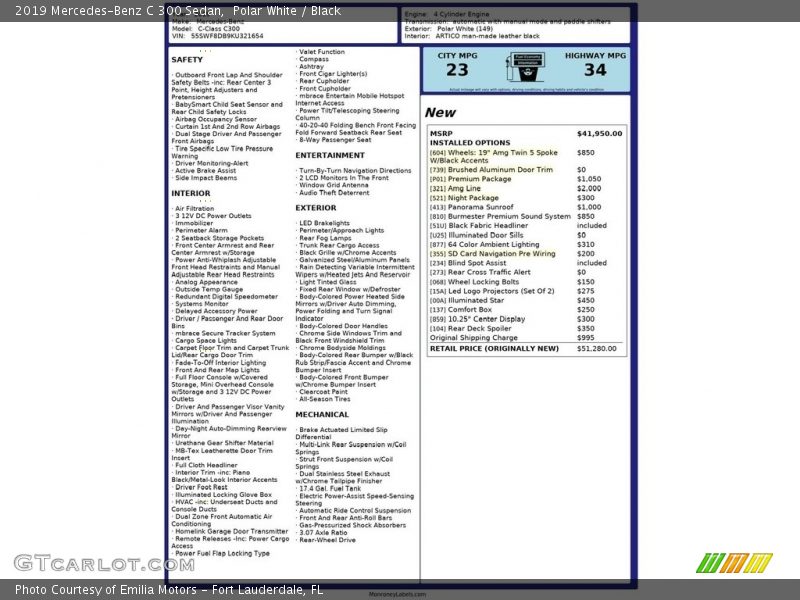Click the '$51,280.00' retail price

(596, 349)
